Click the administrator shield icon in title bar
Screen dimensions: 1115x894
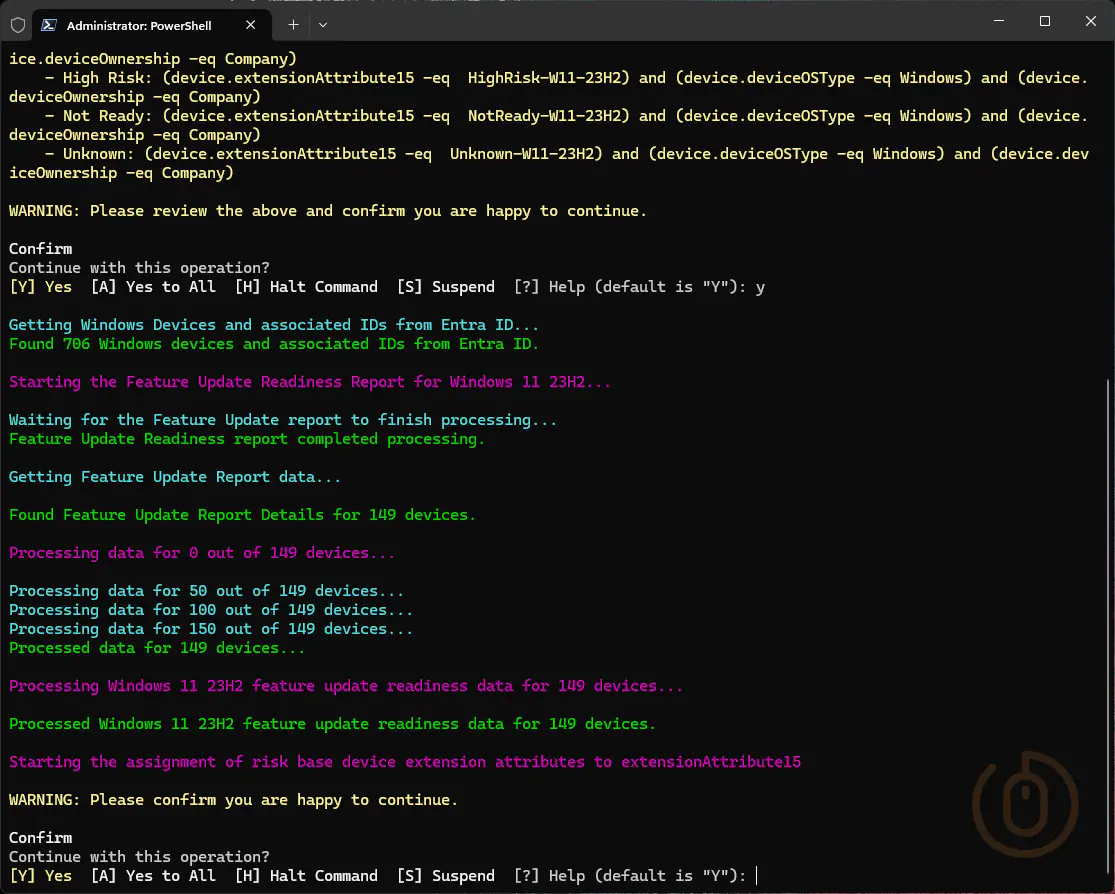tap(17, 25)
